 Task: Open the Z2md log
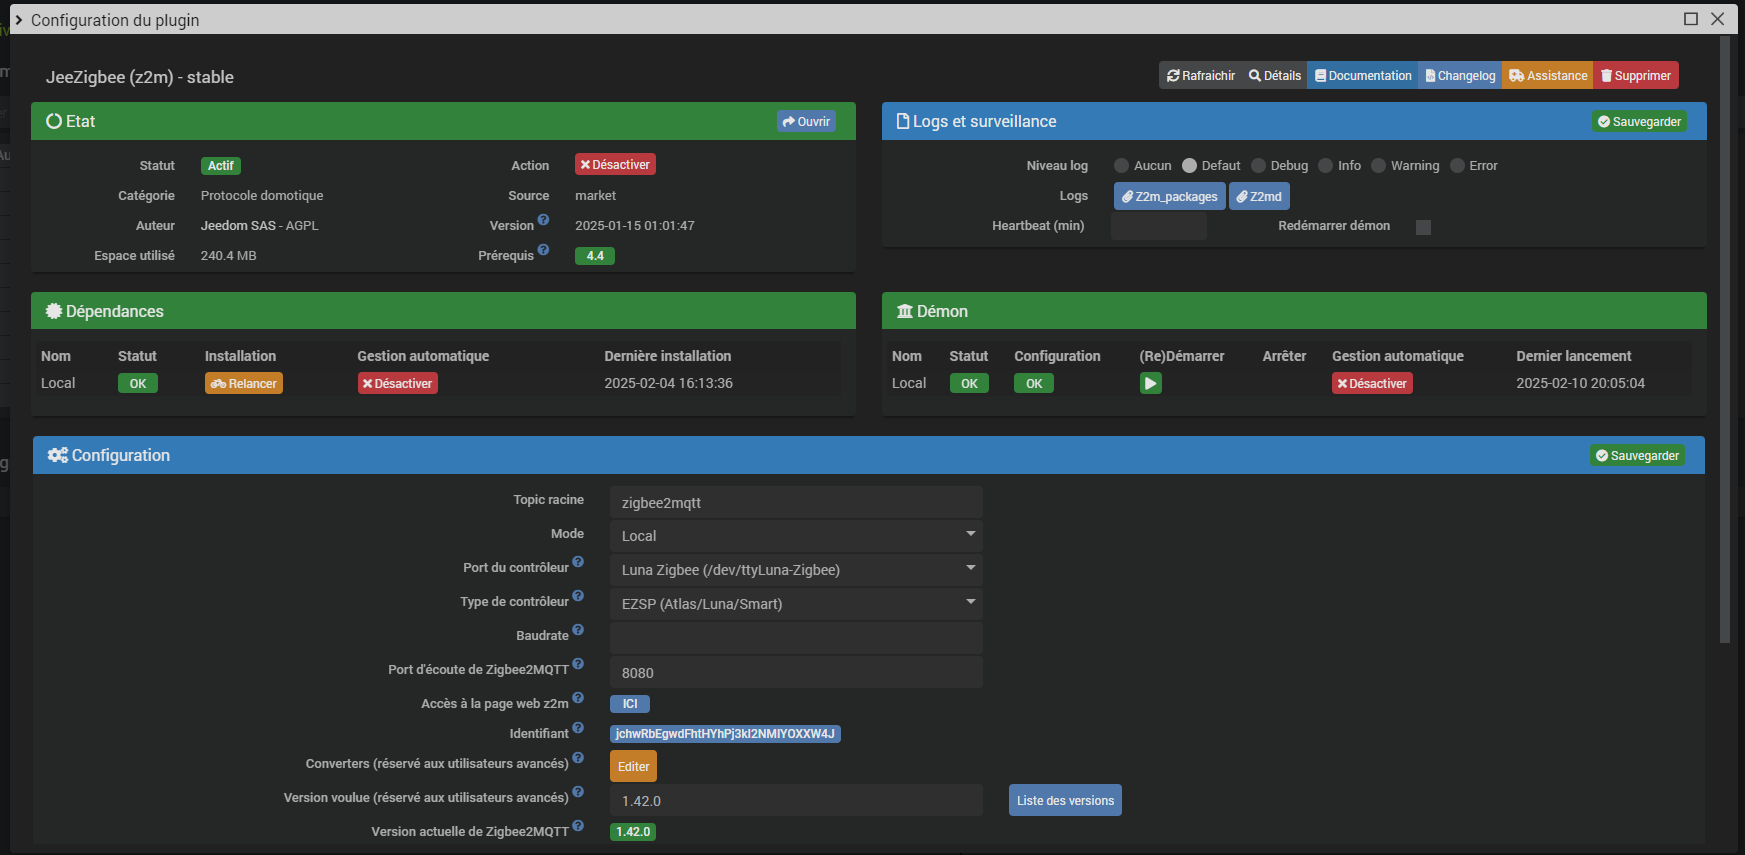[x=1259, y=197]
